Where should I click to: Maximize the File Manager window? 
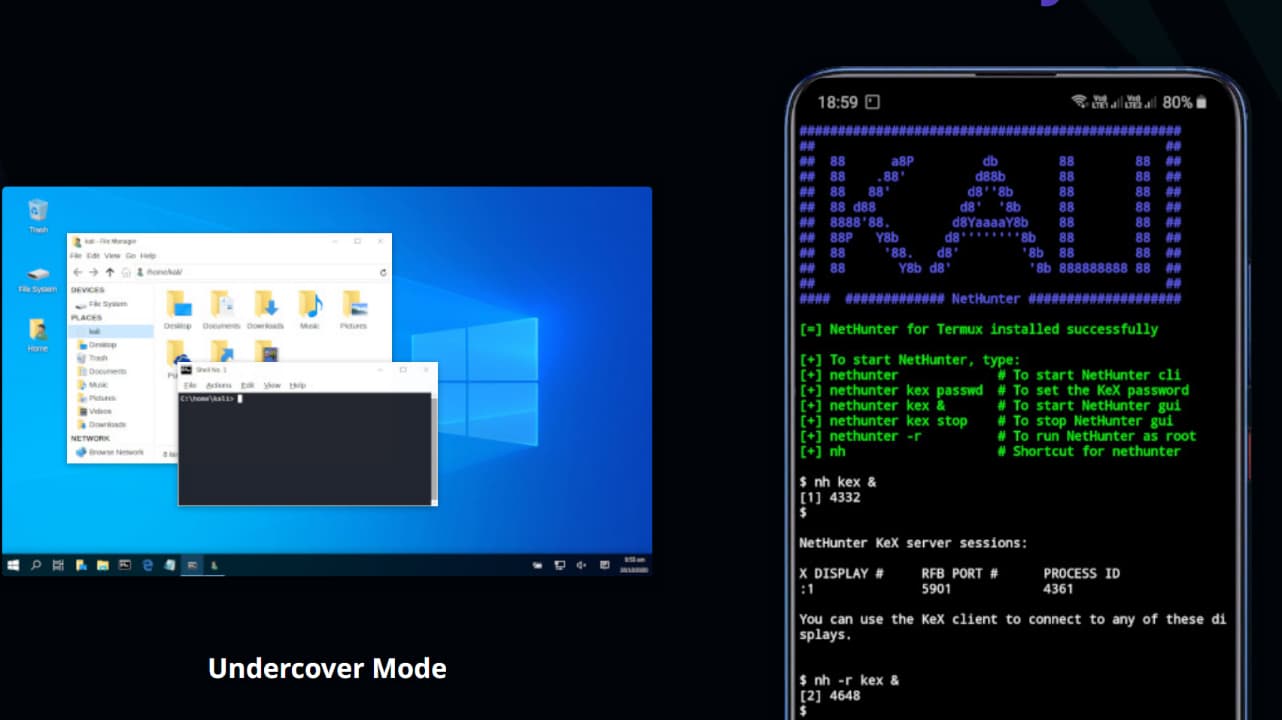coord(357,241)
